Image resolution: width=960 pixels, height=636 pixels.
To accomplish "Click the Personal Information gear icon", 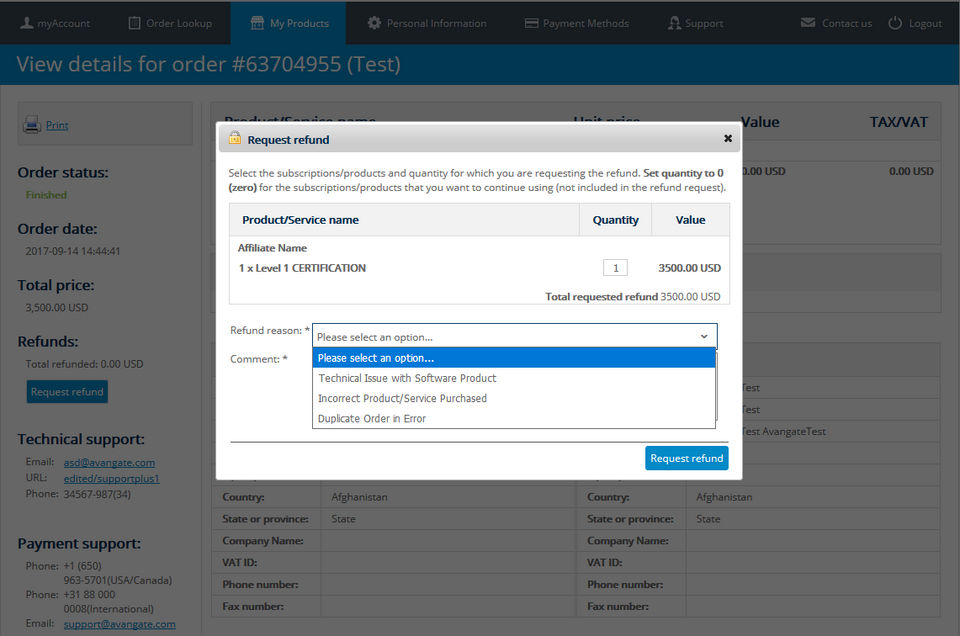I will point(374,23).
